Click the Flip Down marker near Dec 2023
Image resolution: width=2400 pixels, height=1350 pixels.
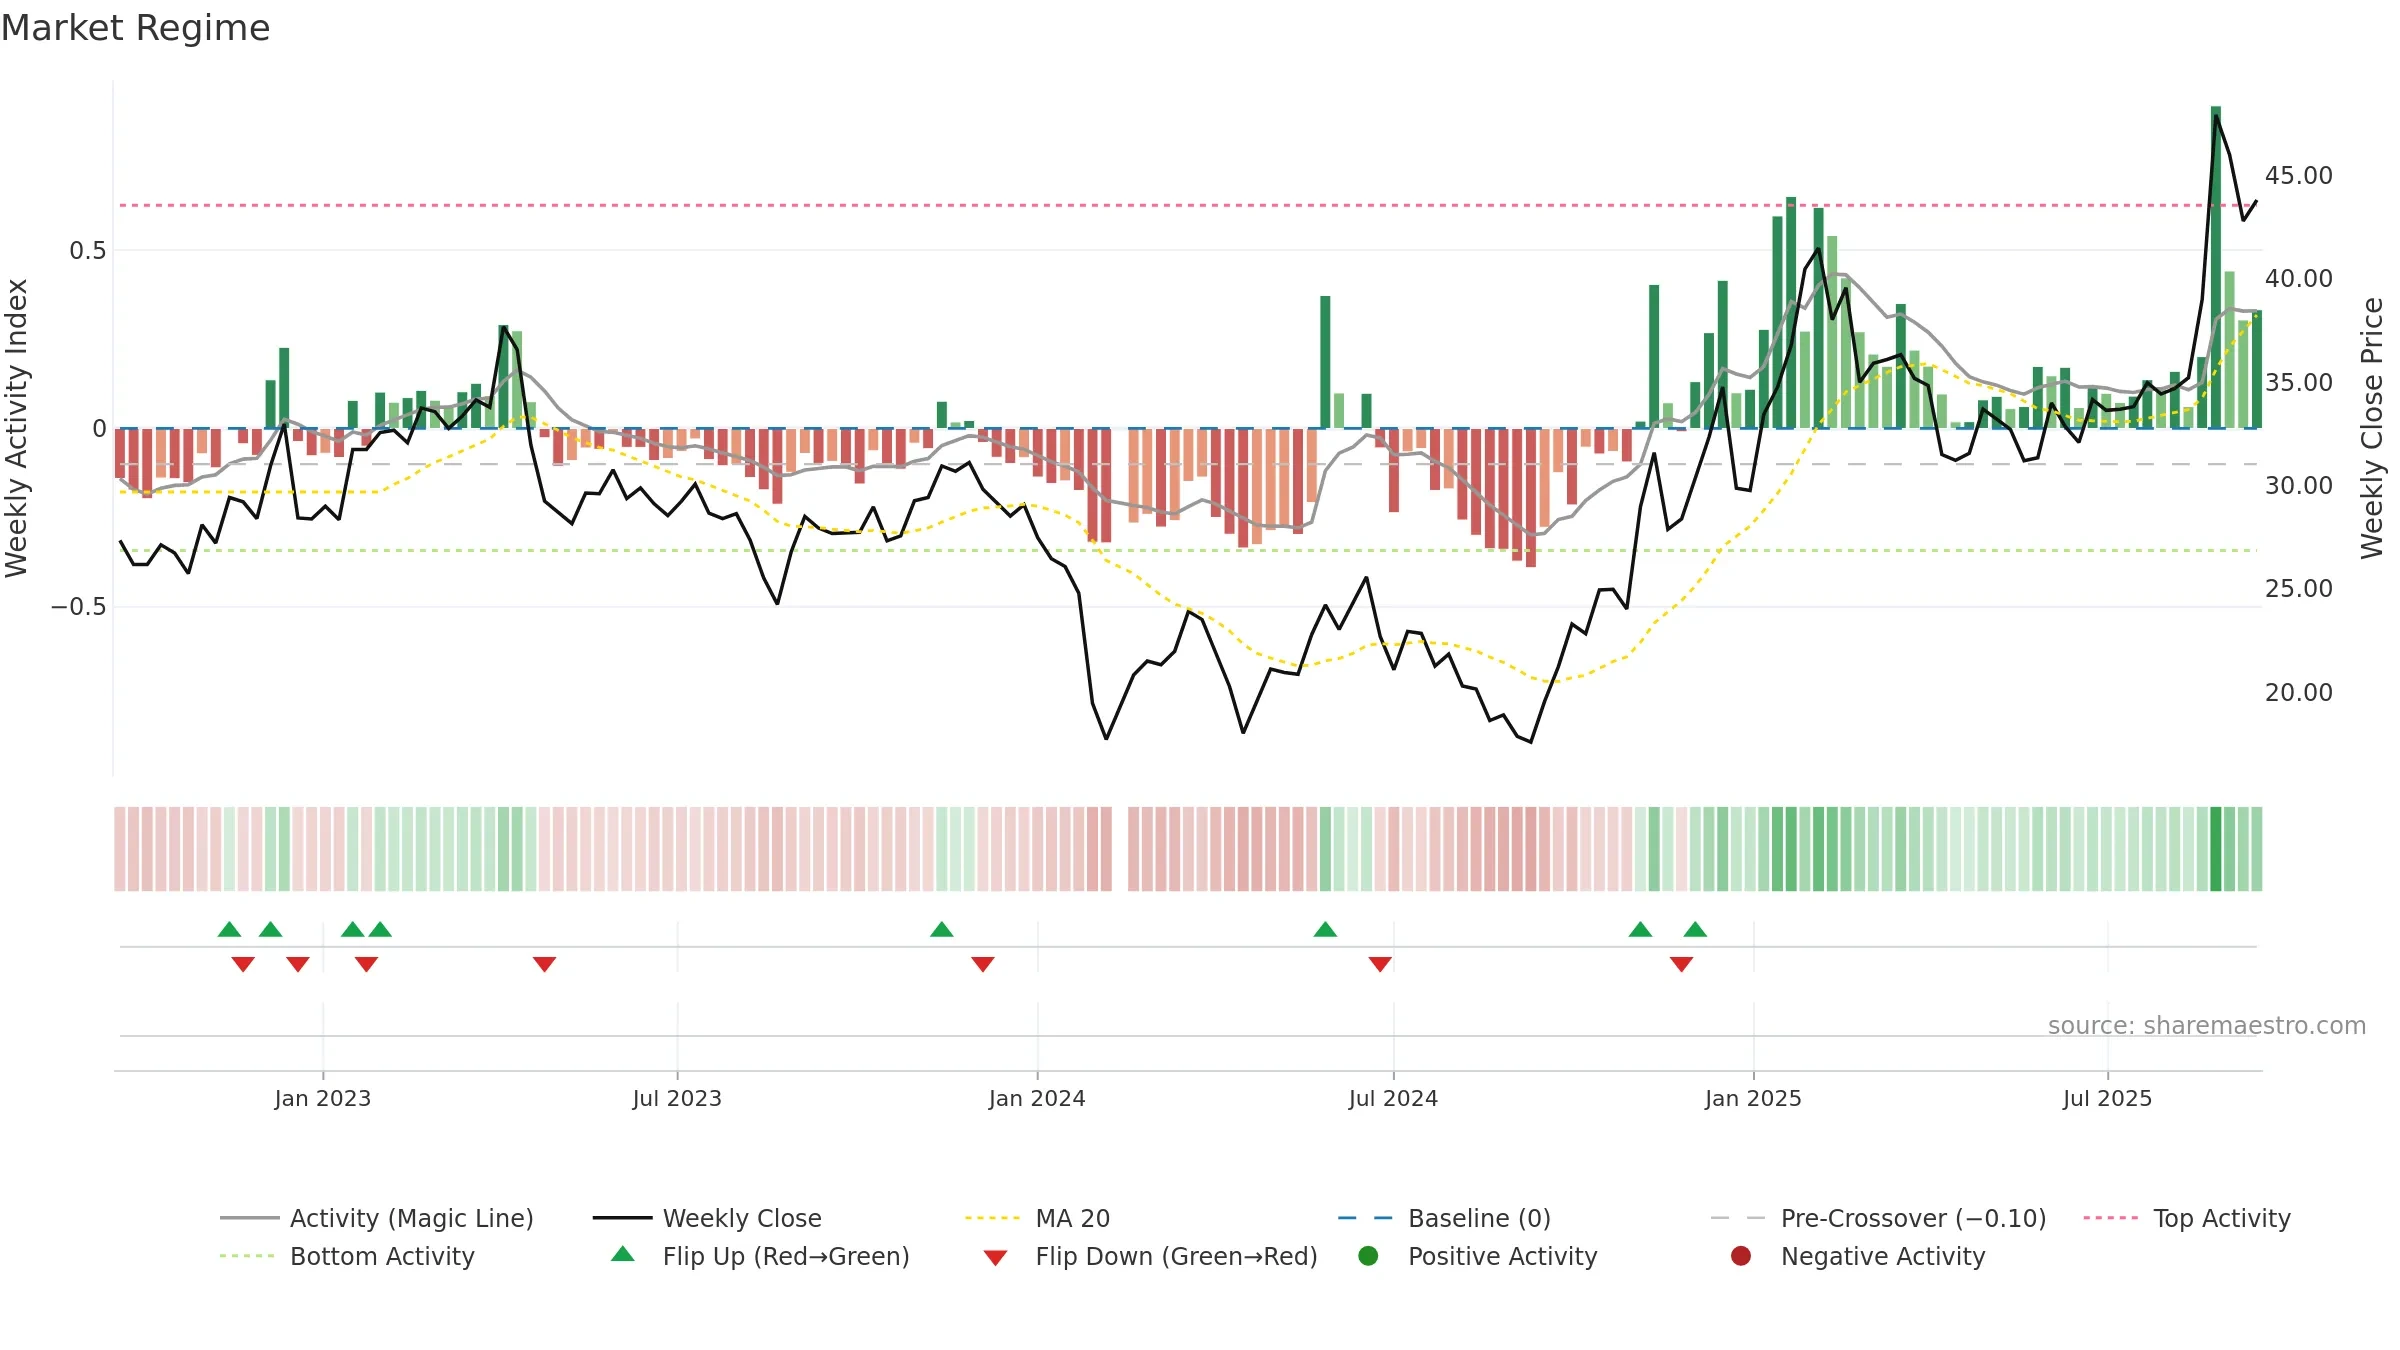coord(983,964)
